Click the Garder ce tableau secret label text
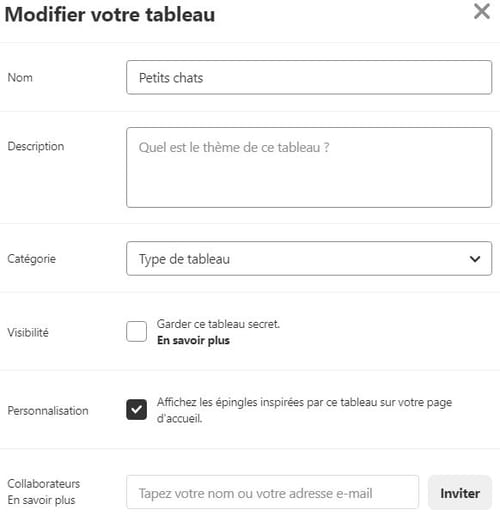The image size is (500, 516). click(x=218, y=324)
